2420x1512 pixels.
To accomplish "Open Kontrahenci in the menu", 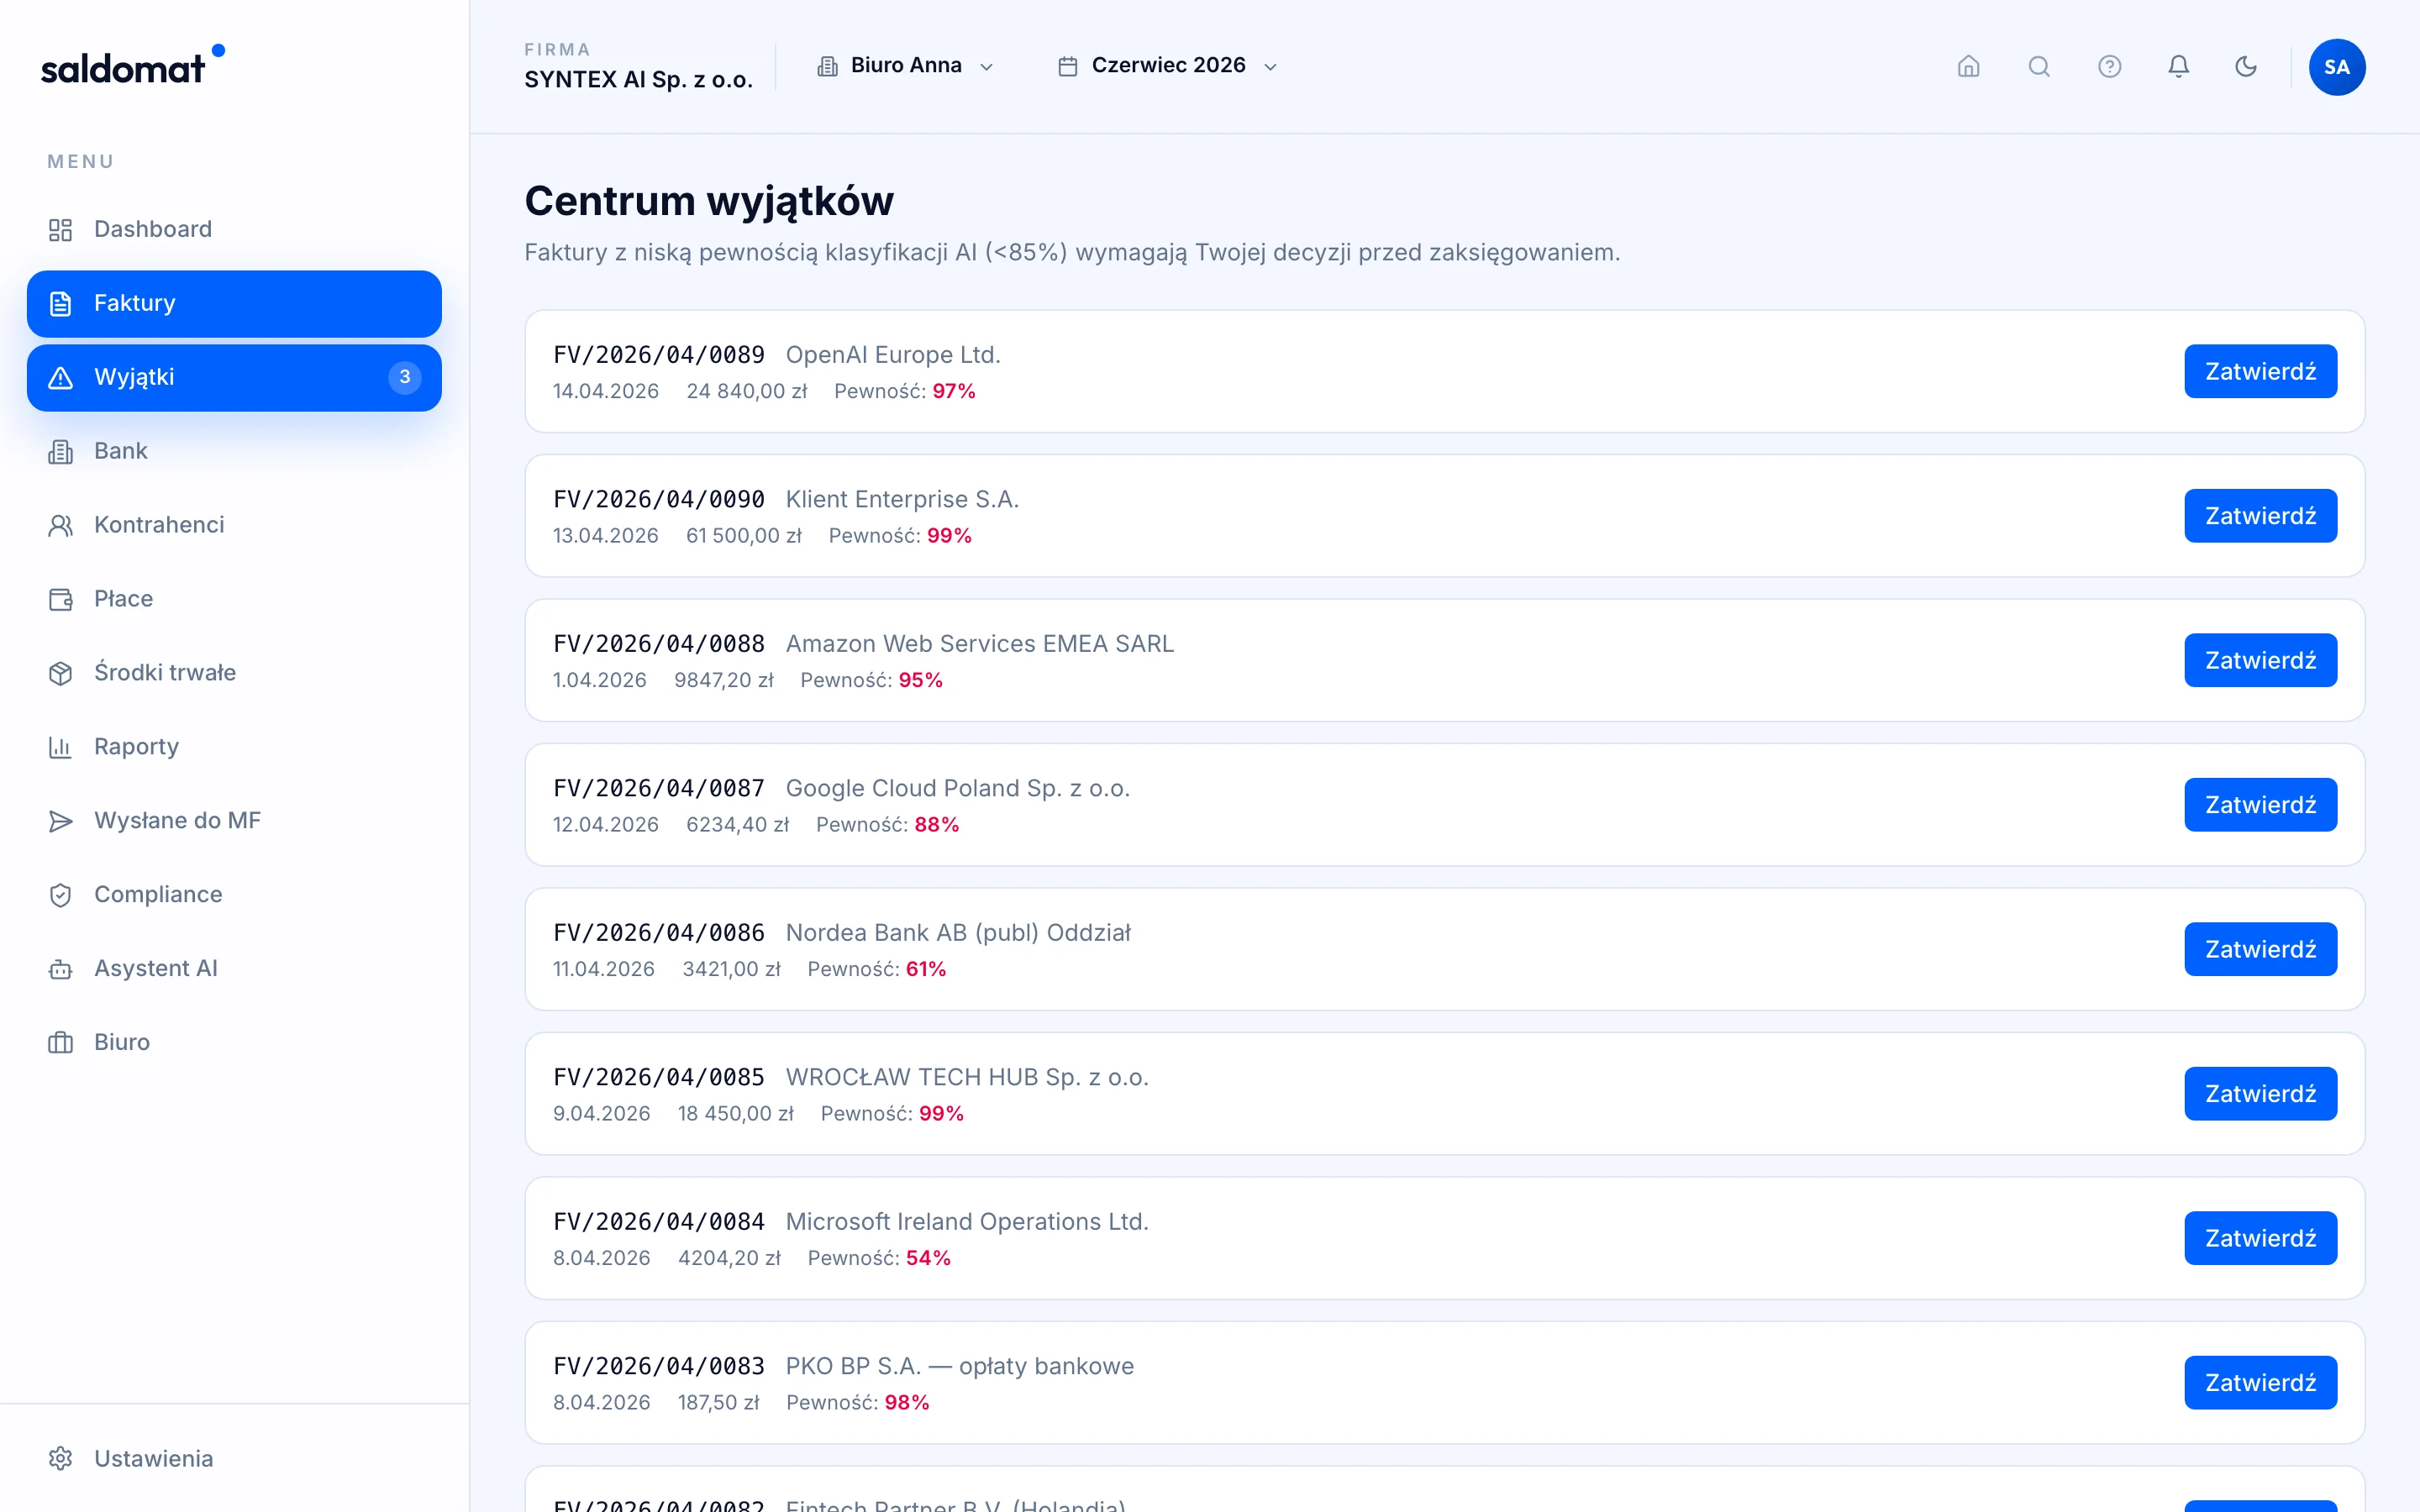I will (x=234, y=526).
